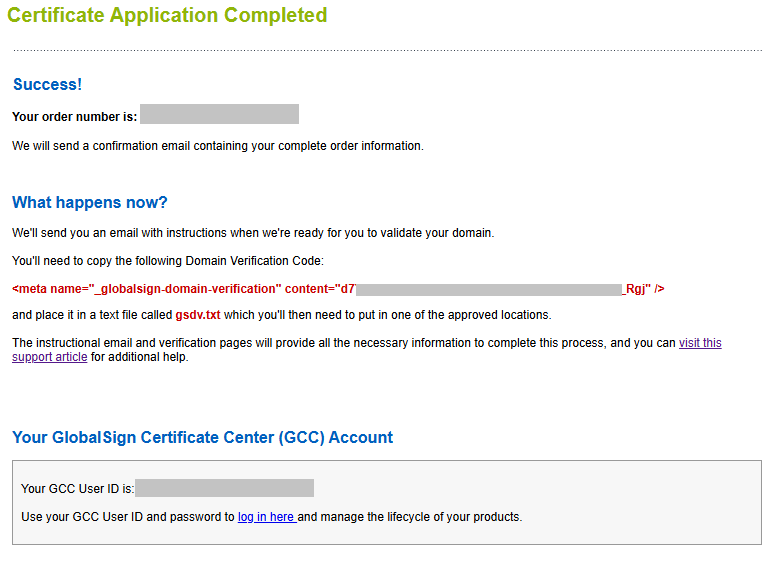Screen dimensions: 783x564
Task: Click the 'log in here' link
Action: [x=267, y=517]
